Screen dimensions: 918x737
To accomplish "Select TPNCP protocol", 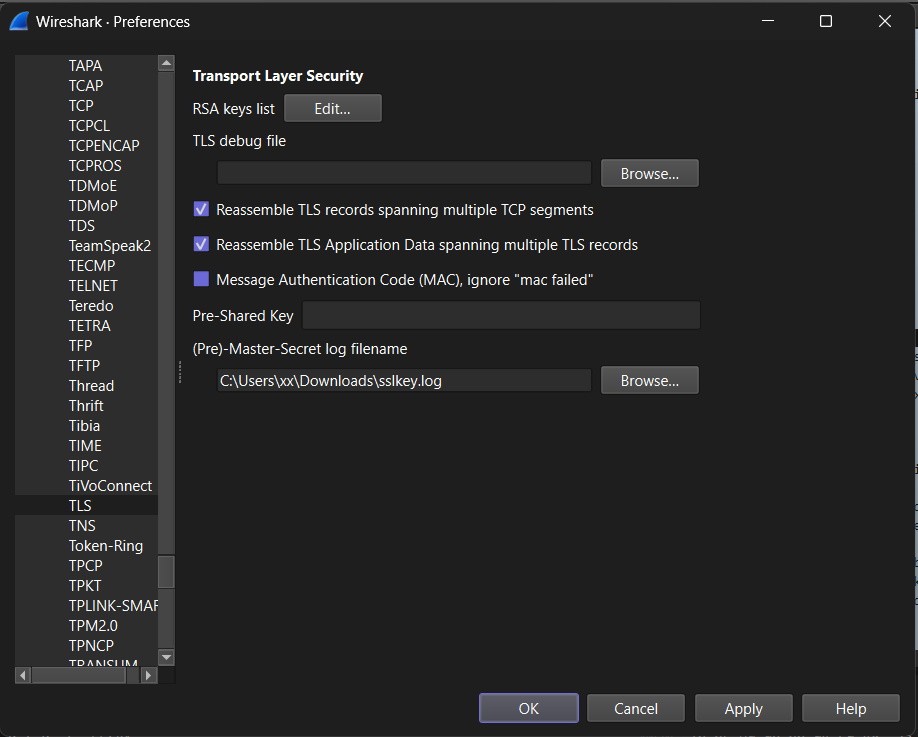I will tap(91, 646).
